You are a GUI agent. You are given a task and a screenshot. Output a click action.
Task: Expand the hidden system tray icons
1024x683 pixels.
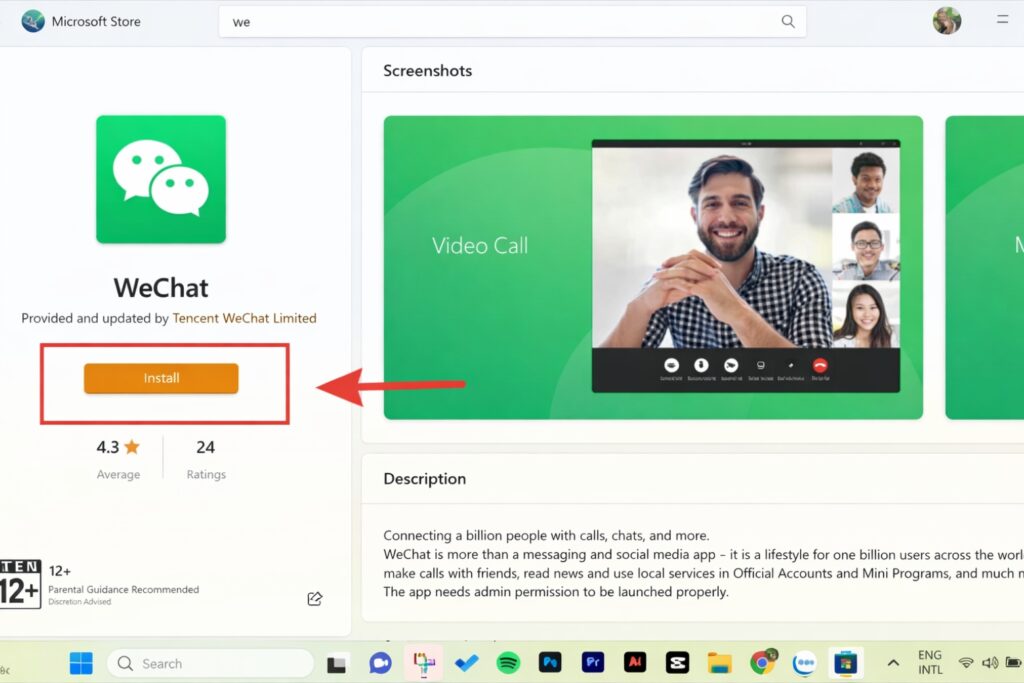click(x=893, y=663)
